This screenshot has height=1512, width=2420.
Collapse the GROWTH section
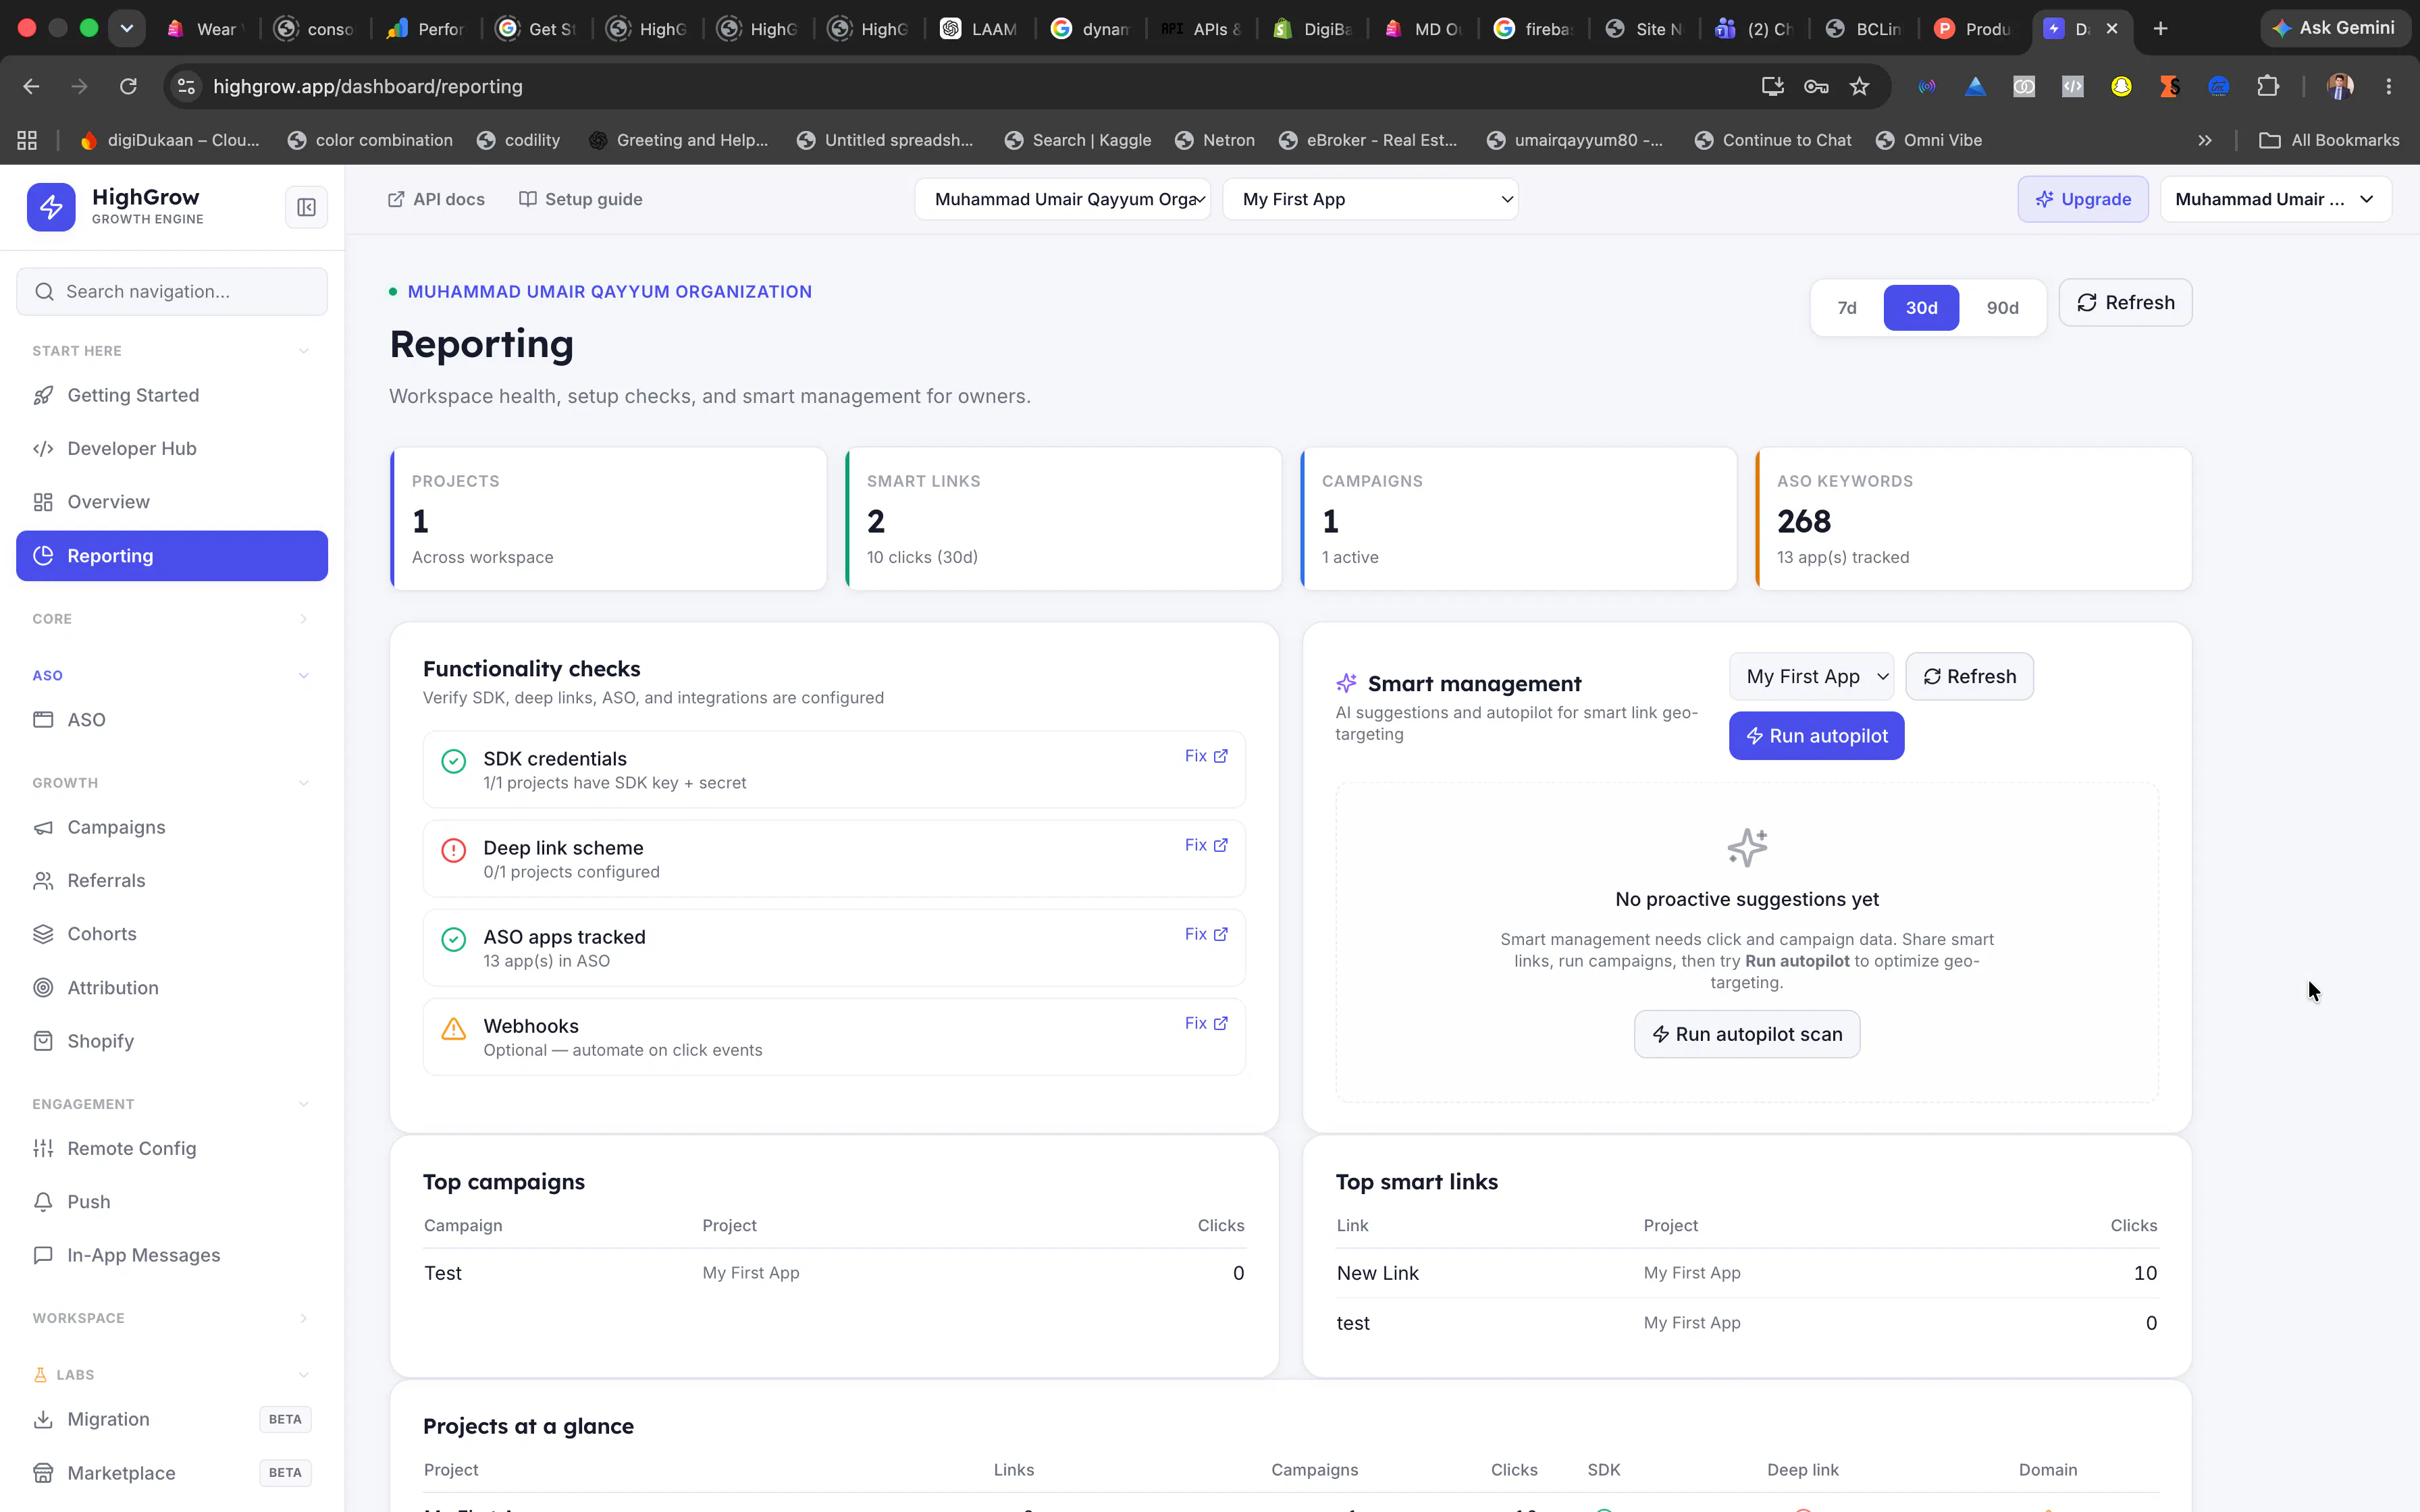coord(172,783)
